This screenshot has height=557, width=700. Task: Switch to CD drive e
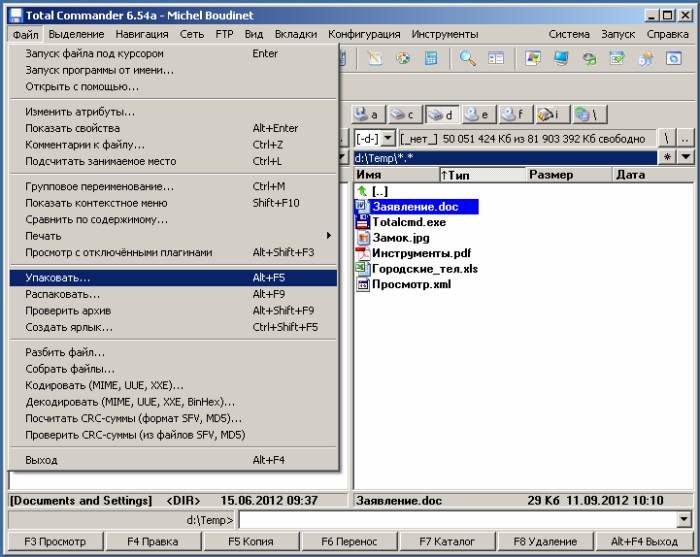pos(478,115)
